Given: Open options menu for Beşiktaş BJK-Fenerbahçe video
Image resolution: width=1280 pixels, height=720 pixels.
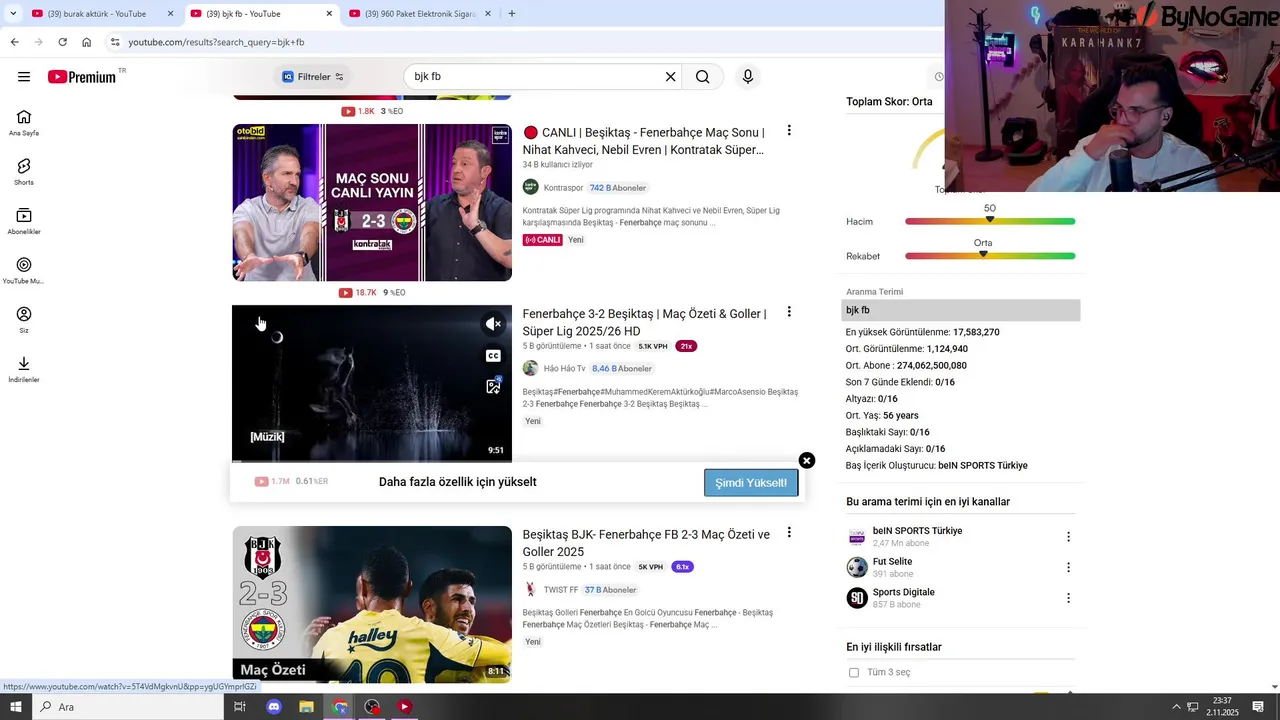Looking at the screenshot, I should (789, 533).
